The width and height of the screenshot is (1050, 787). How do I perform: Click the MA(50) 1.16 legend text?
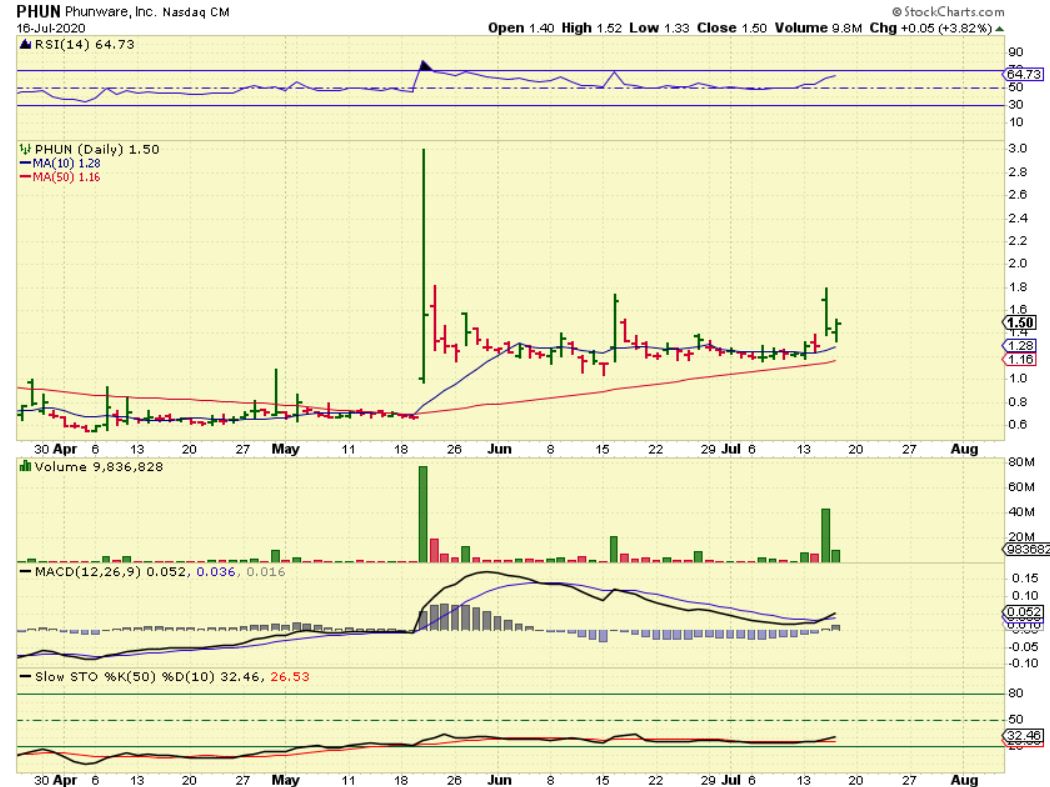[x=66, y=177]
